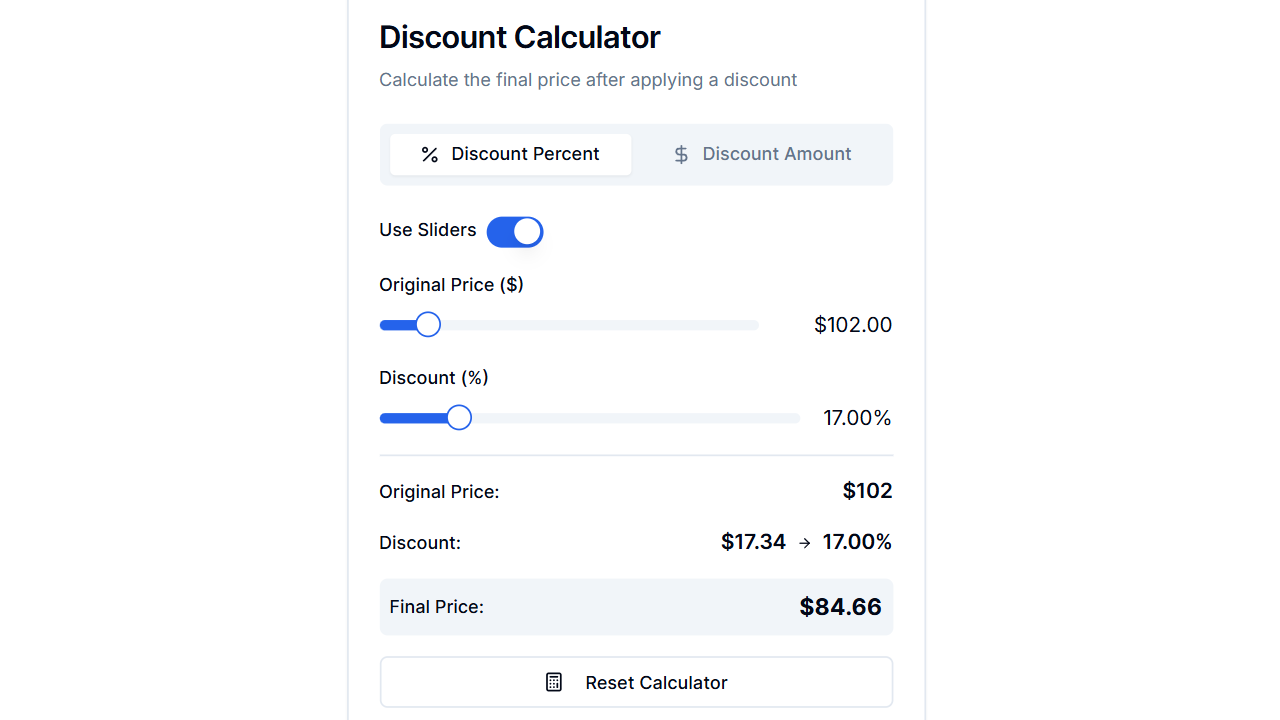Image resolution: width=1280 pixels, height=720 pixels.
Task: Click the Use Sliders text label
Action: [427, 230]
